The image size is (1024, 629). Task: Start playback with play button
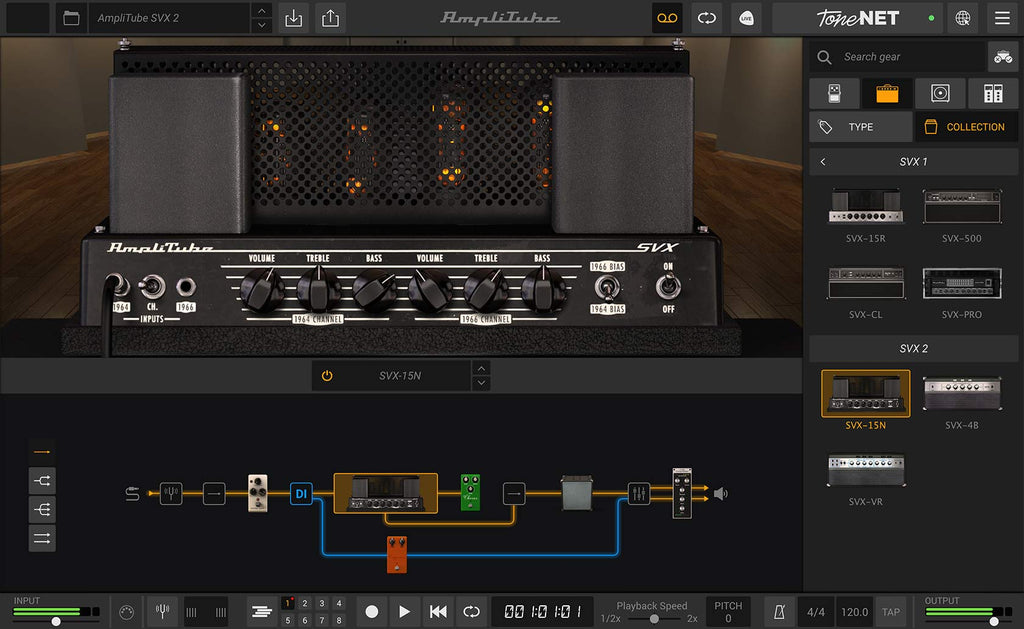pyautogui.click(x=404, y=612)
